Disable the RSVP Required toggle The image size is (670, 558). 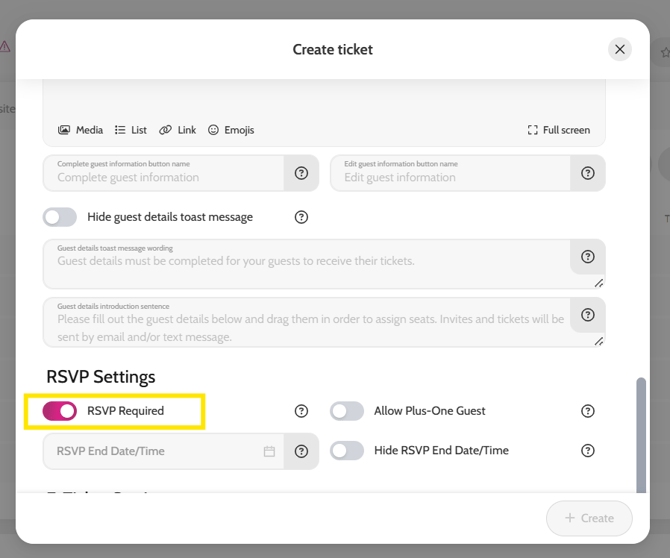(60, 411)
